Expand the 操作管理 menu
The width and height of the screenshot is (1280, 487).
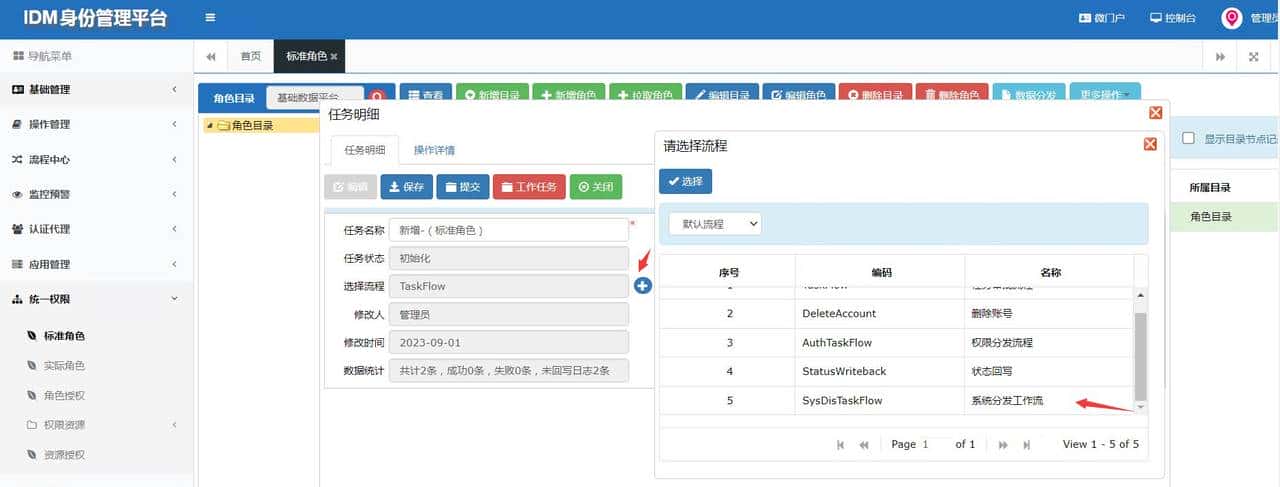tap(97, 124)
